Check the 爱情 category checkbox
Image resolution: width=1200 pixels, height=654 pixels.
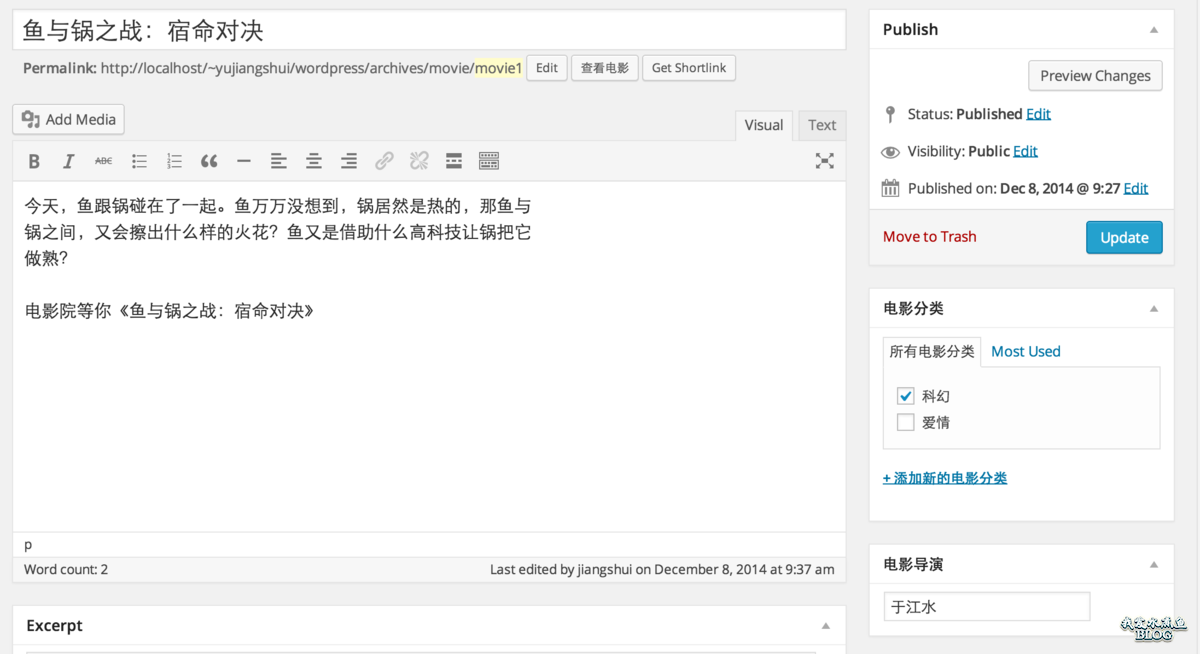[906, 422]
